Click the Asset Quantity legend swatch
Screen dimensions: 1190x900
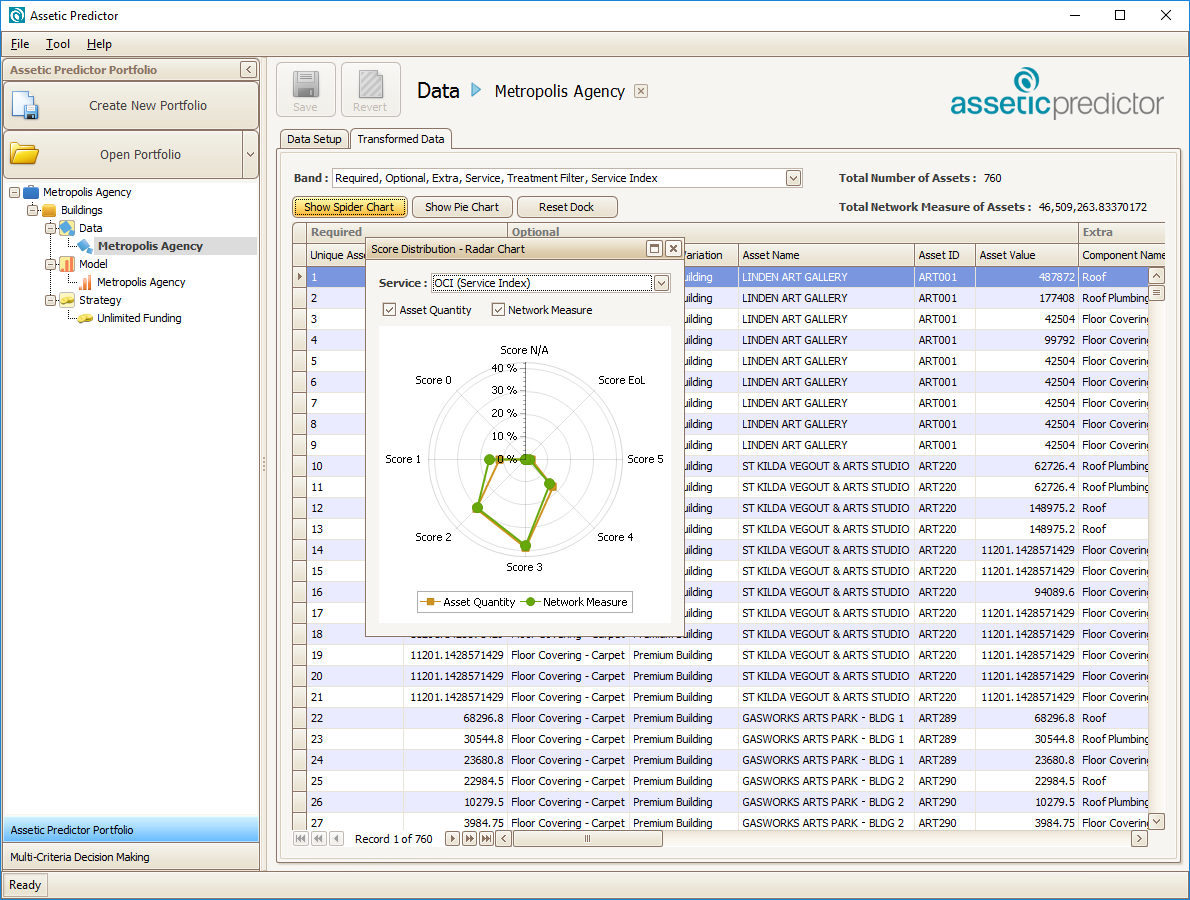430,602
